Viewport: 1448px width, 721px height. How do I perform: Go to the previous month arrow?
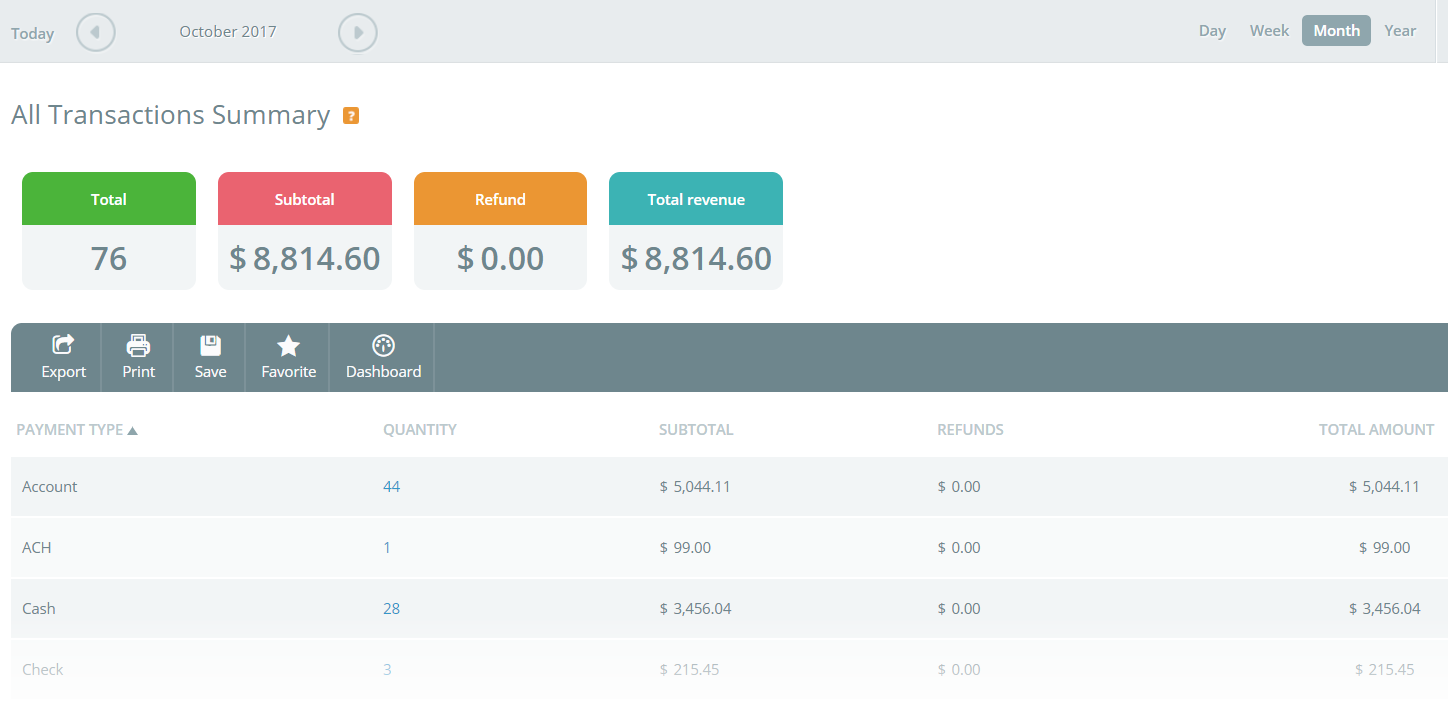coord(96,32)
